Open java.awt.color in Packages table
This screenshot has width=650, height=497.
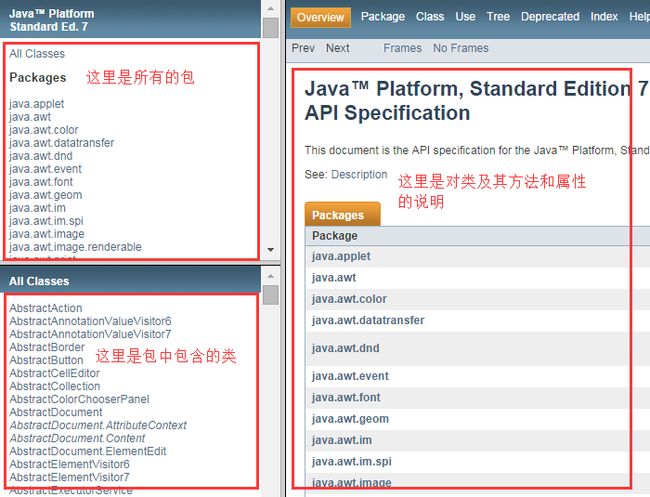[349, 299]
